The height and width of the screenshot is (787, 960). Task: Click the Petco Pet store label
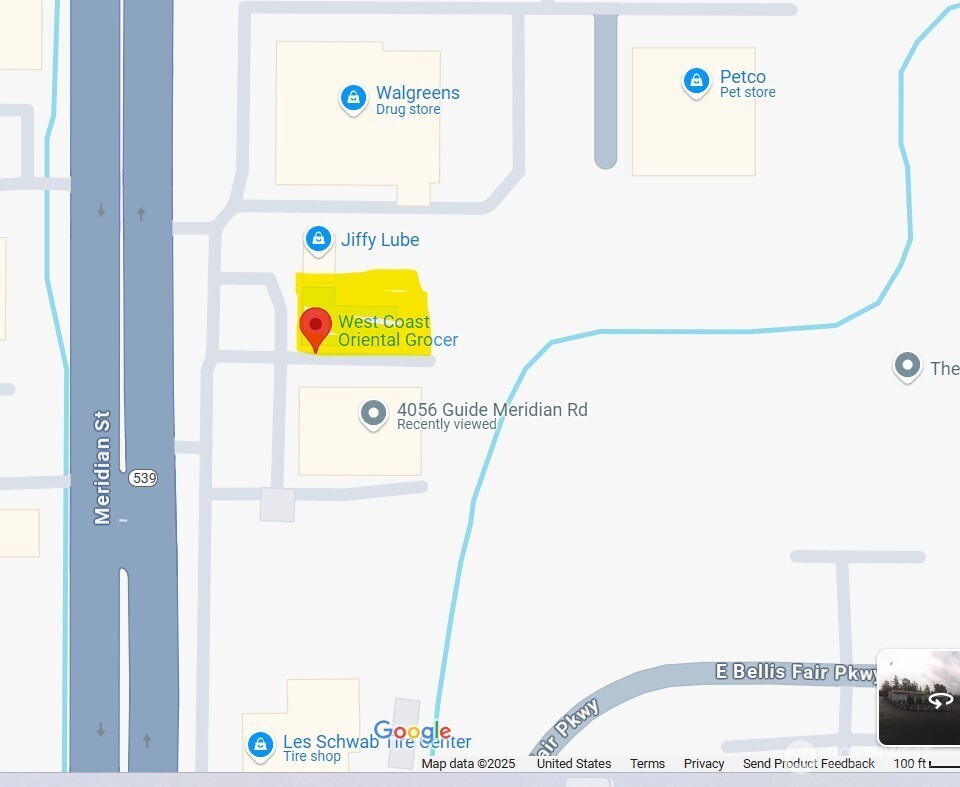tap(748, 84)
